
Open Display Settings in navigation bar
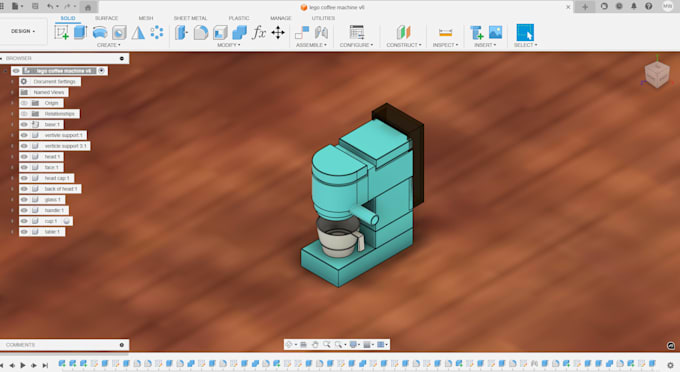[x=353, y=345]
